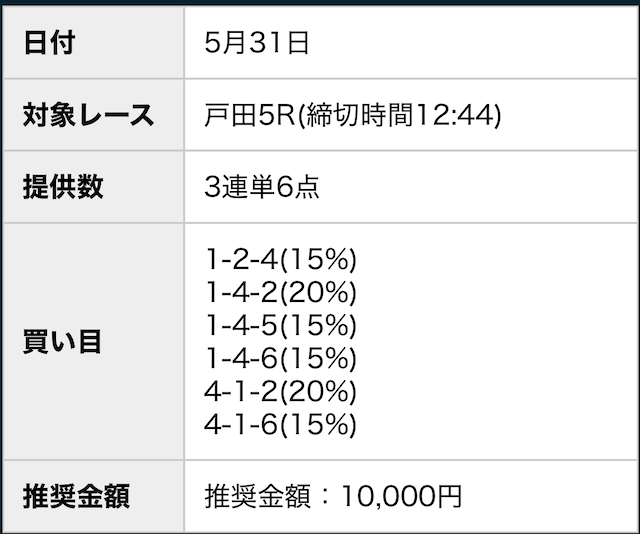Click the 戸田5R race name
Screen dimensions: 640x534
click(x=247, y=114)
